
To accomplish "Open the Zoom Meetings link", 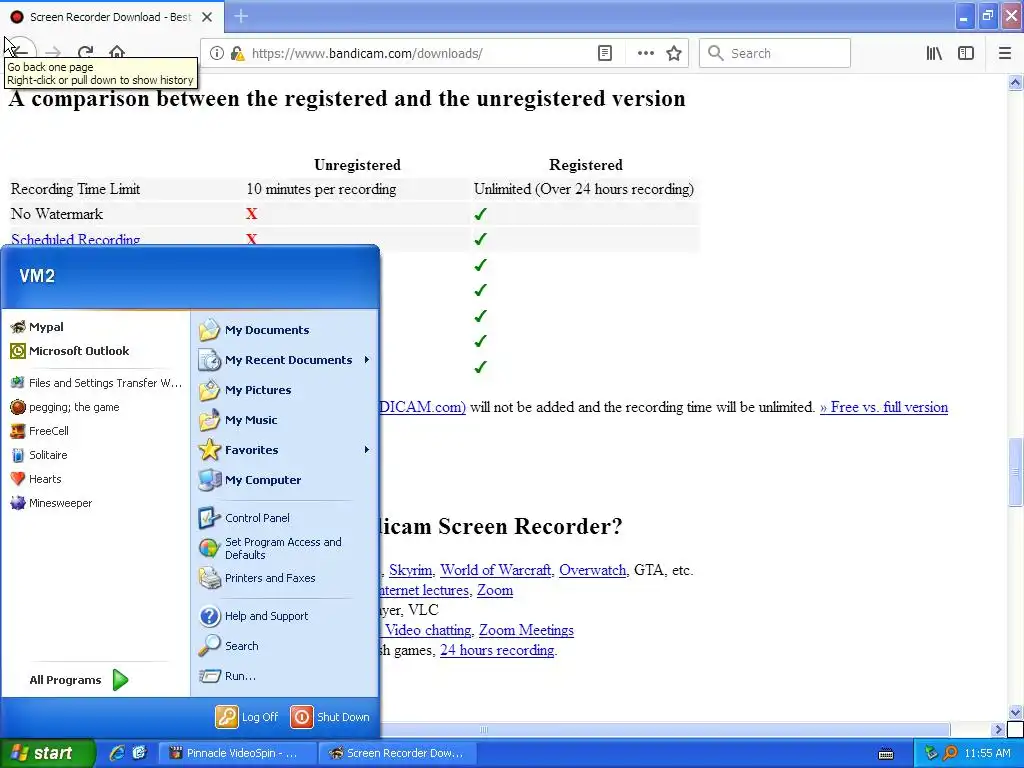I will pos(526,630).
